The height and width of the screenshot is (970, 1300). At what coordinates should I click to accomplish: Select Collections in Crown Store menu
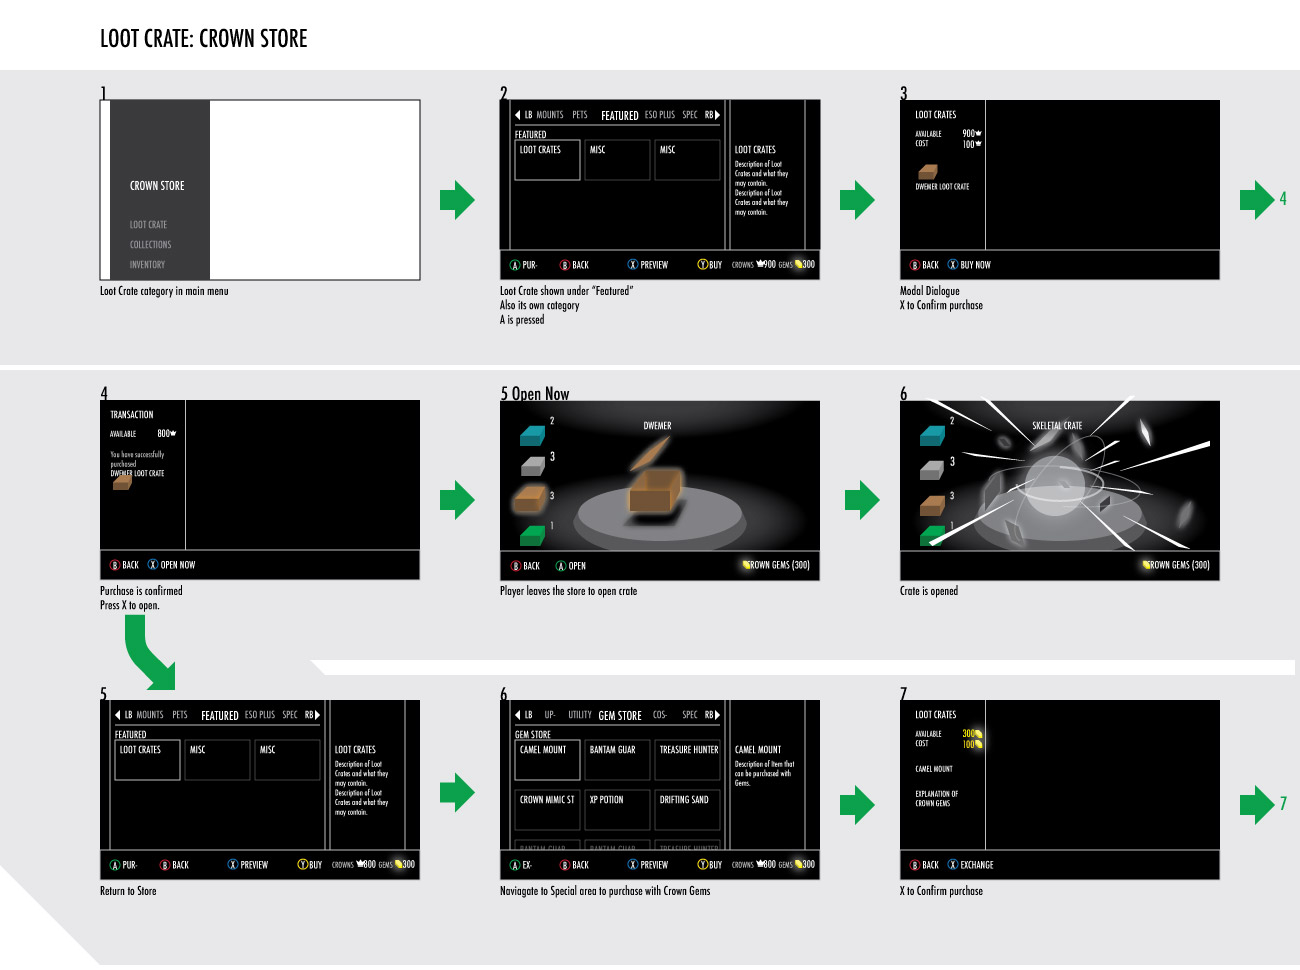150,245
